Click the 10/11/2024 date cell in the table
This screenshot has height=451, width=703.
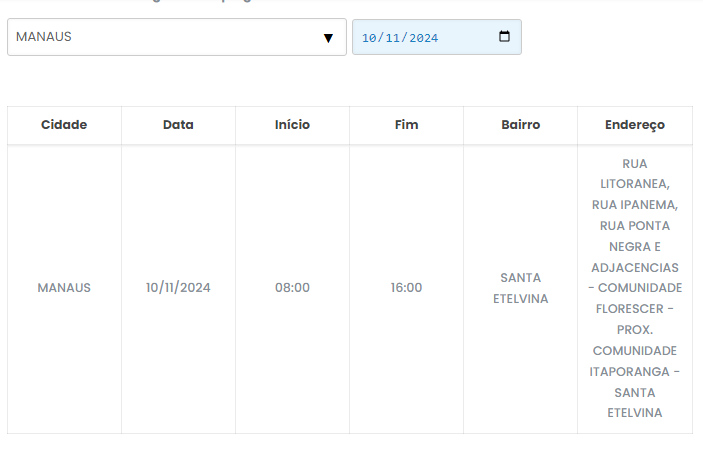click(x=178, y=288)
